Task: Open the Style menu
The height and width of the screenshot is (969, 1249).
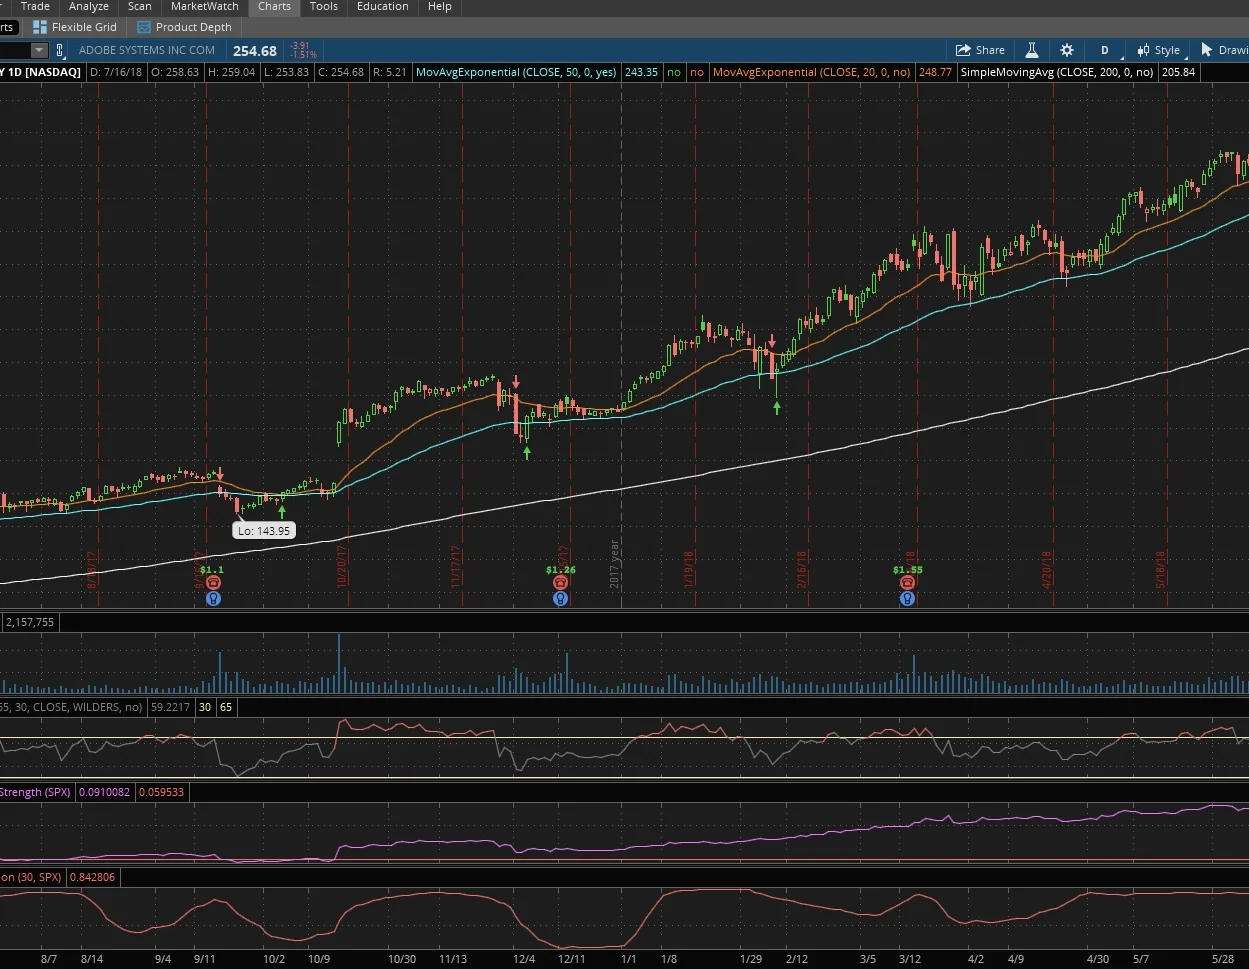Action: 1158,50
